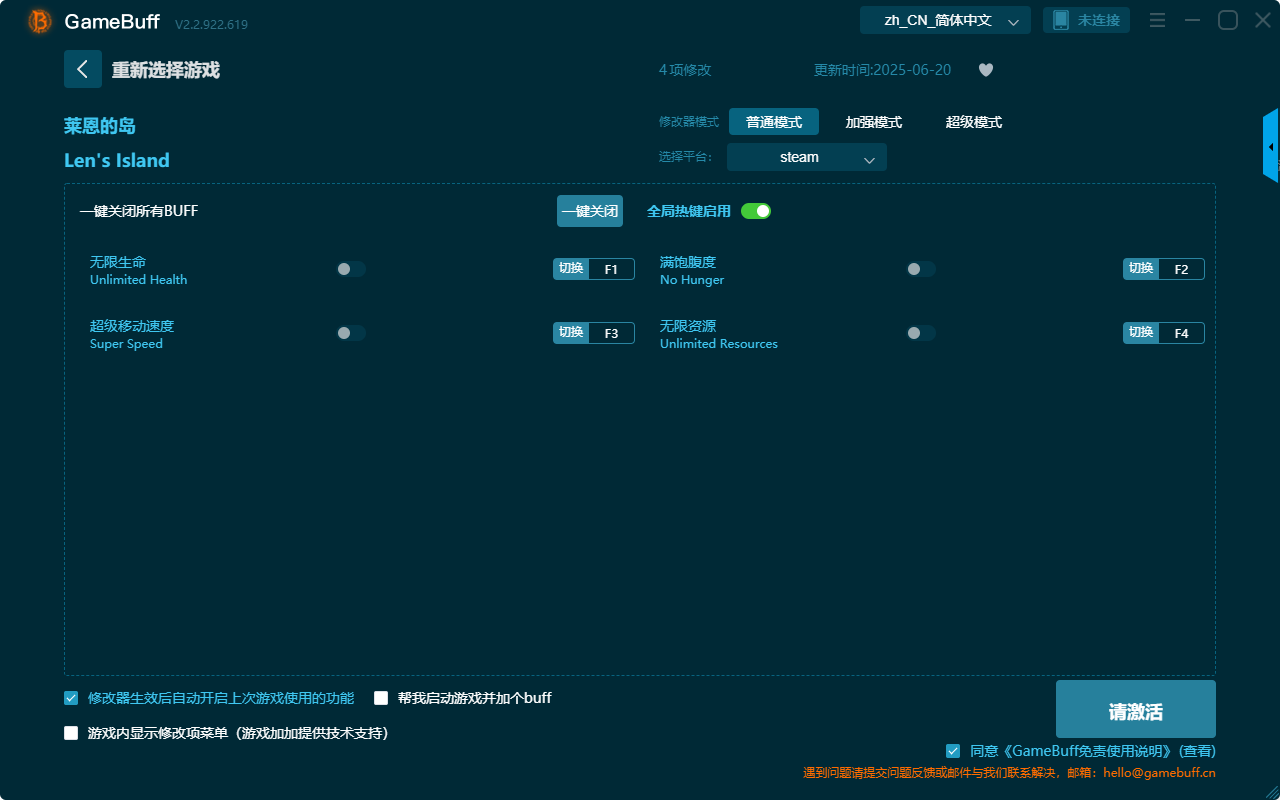Click the GameBuff flame logo
Screen dimensions: 1280x800
pos(38,20)
